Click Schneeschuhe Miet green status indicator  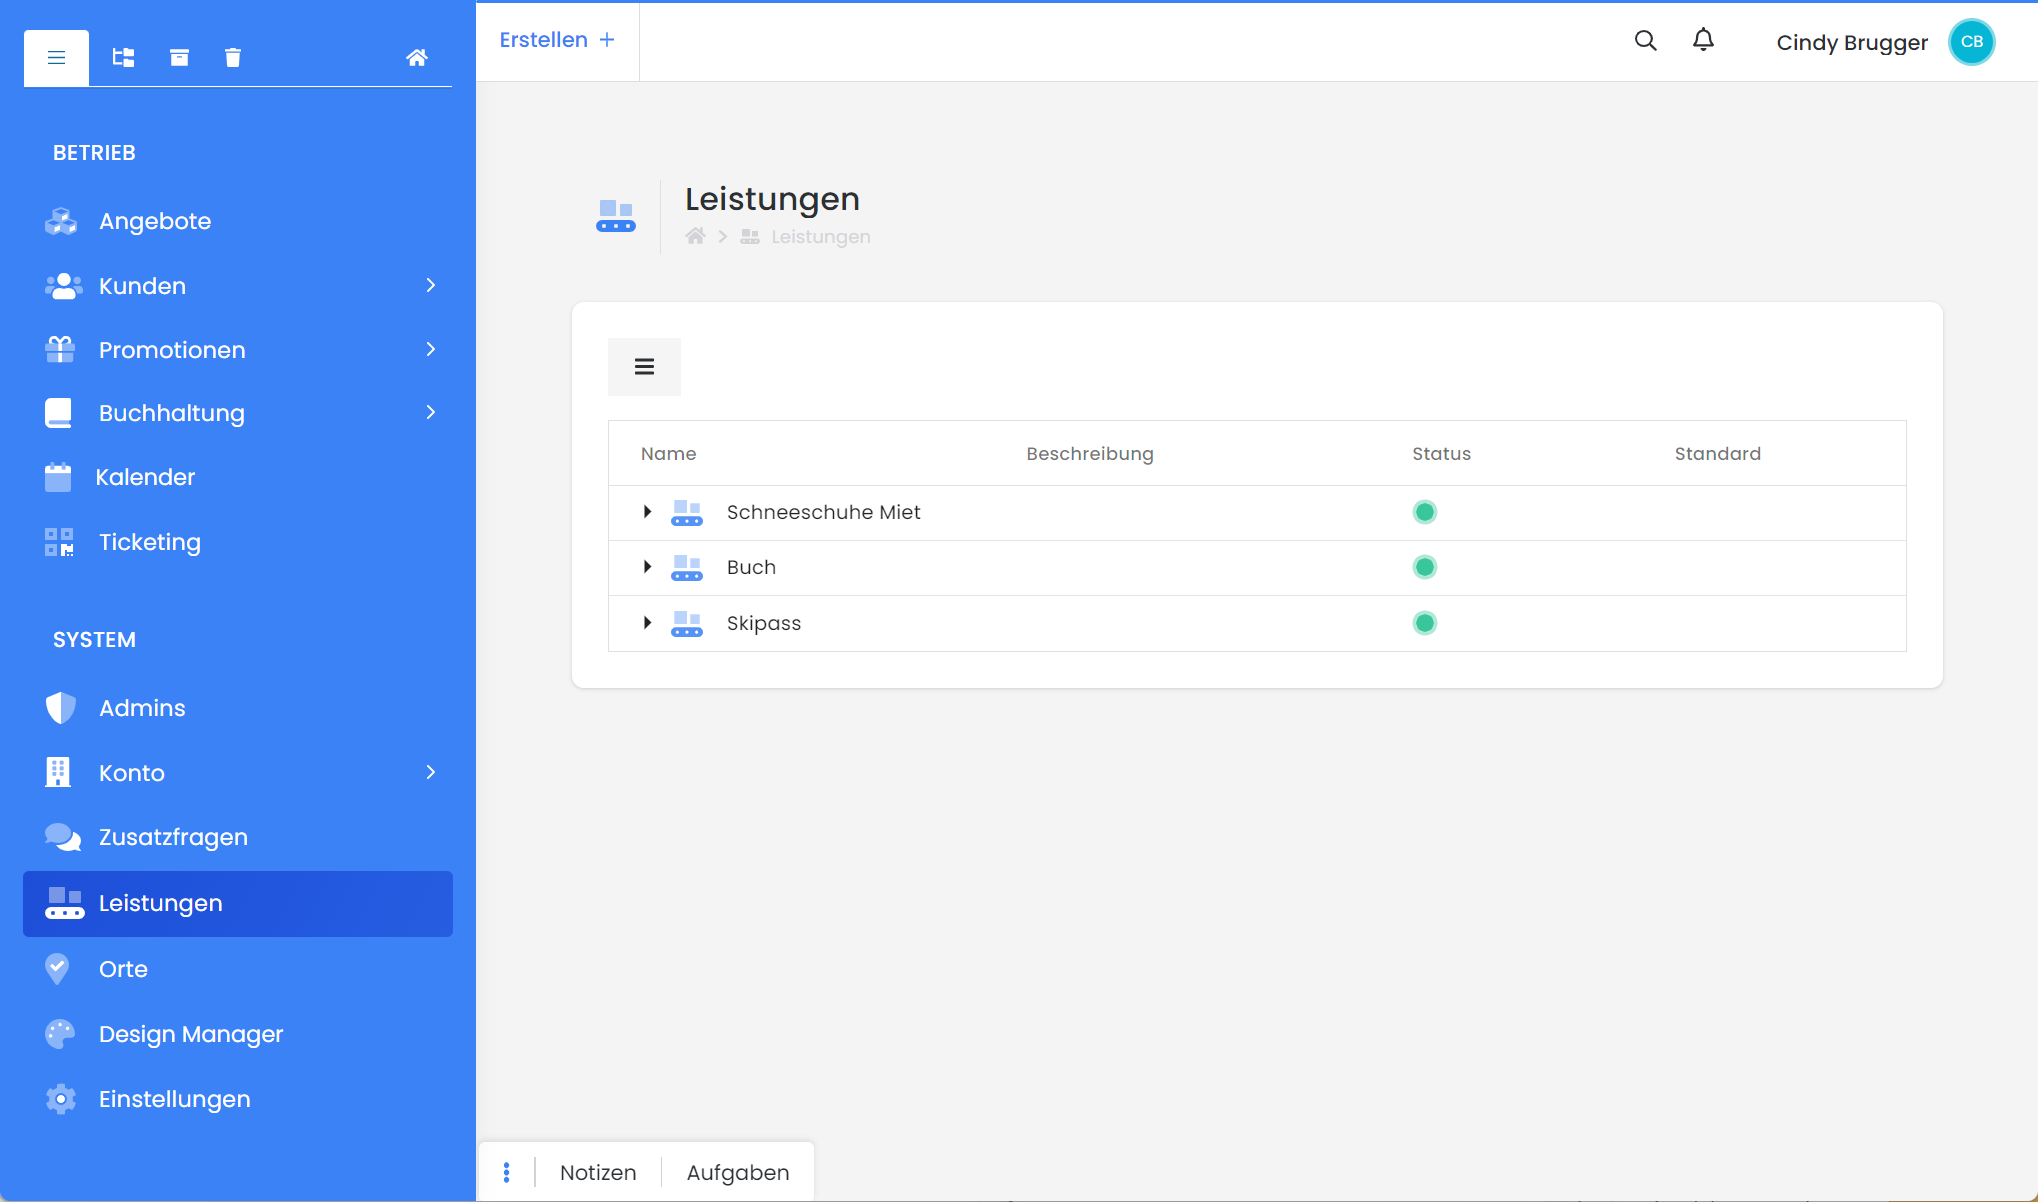coord(1424,512)
